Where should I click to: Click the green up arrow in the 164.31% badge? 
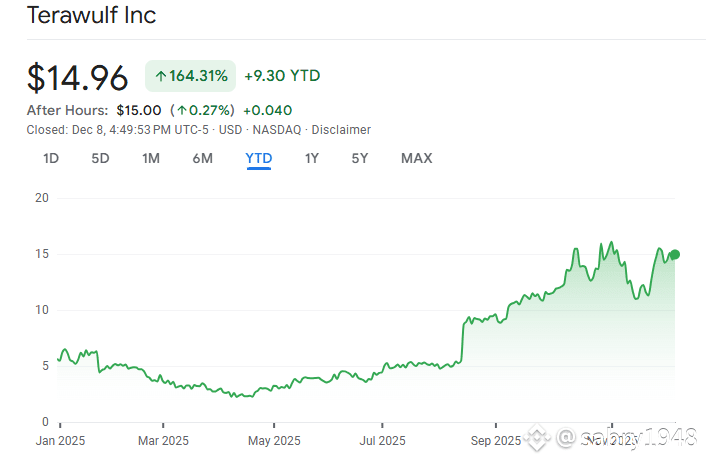point(160,76)
